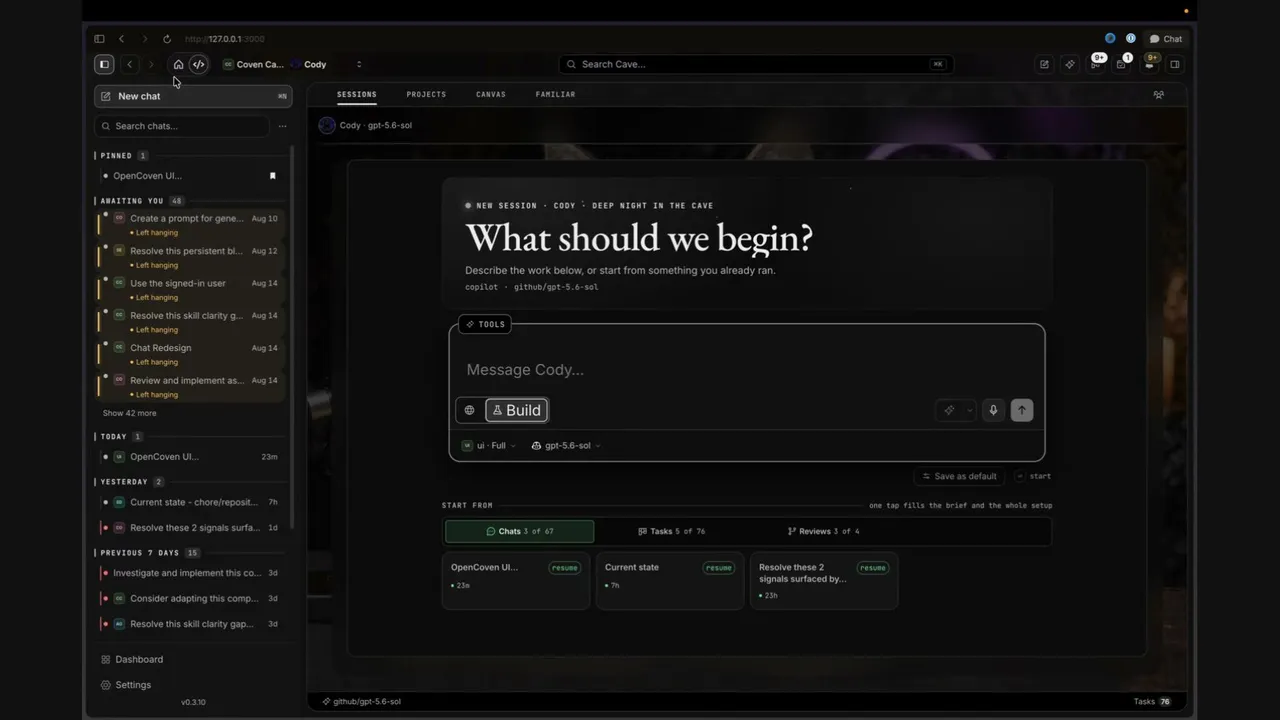This screenshot has width=1280, height=720.
Task: Unpin the OpenCoven UI chat bookmark icon
Action: [x=272, y=176]
